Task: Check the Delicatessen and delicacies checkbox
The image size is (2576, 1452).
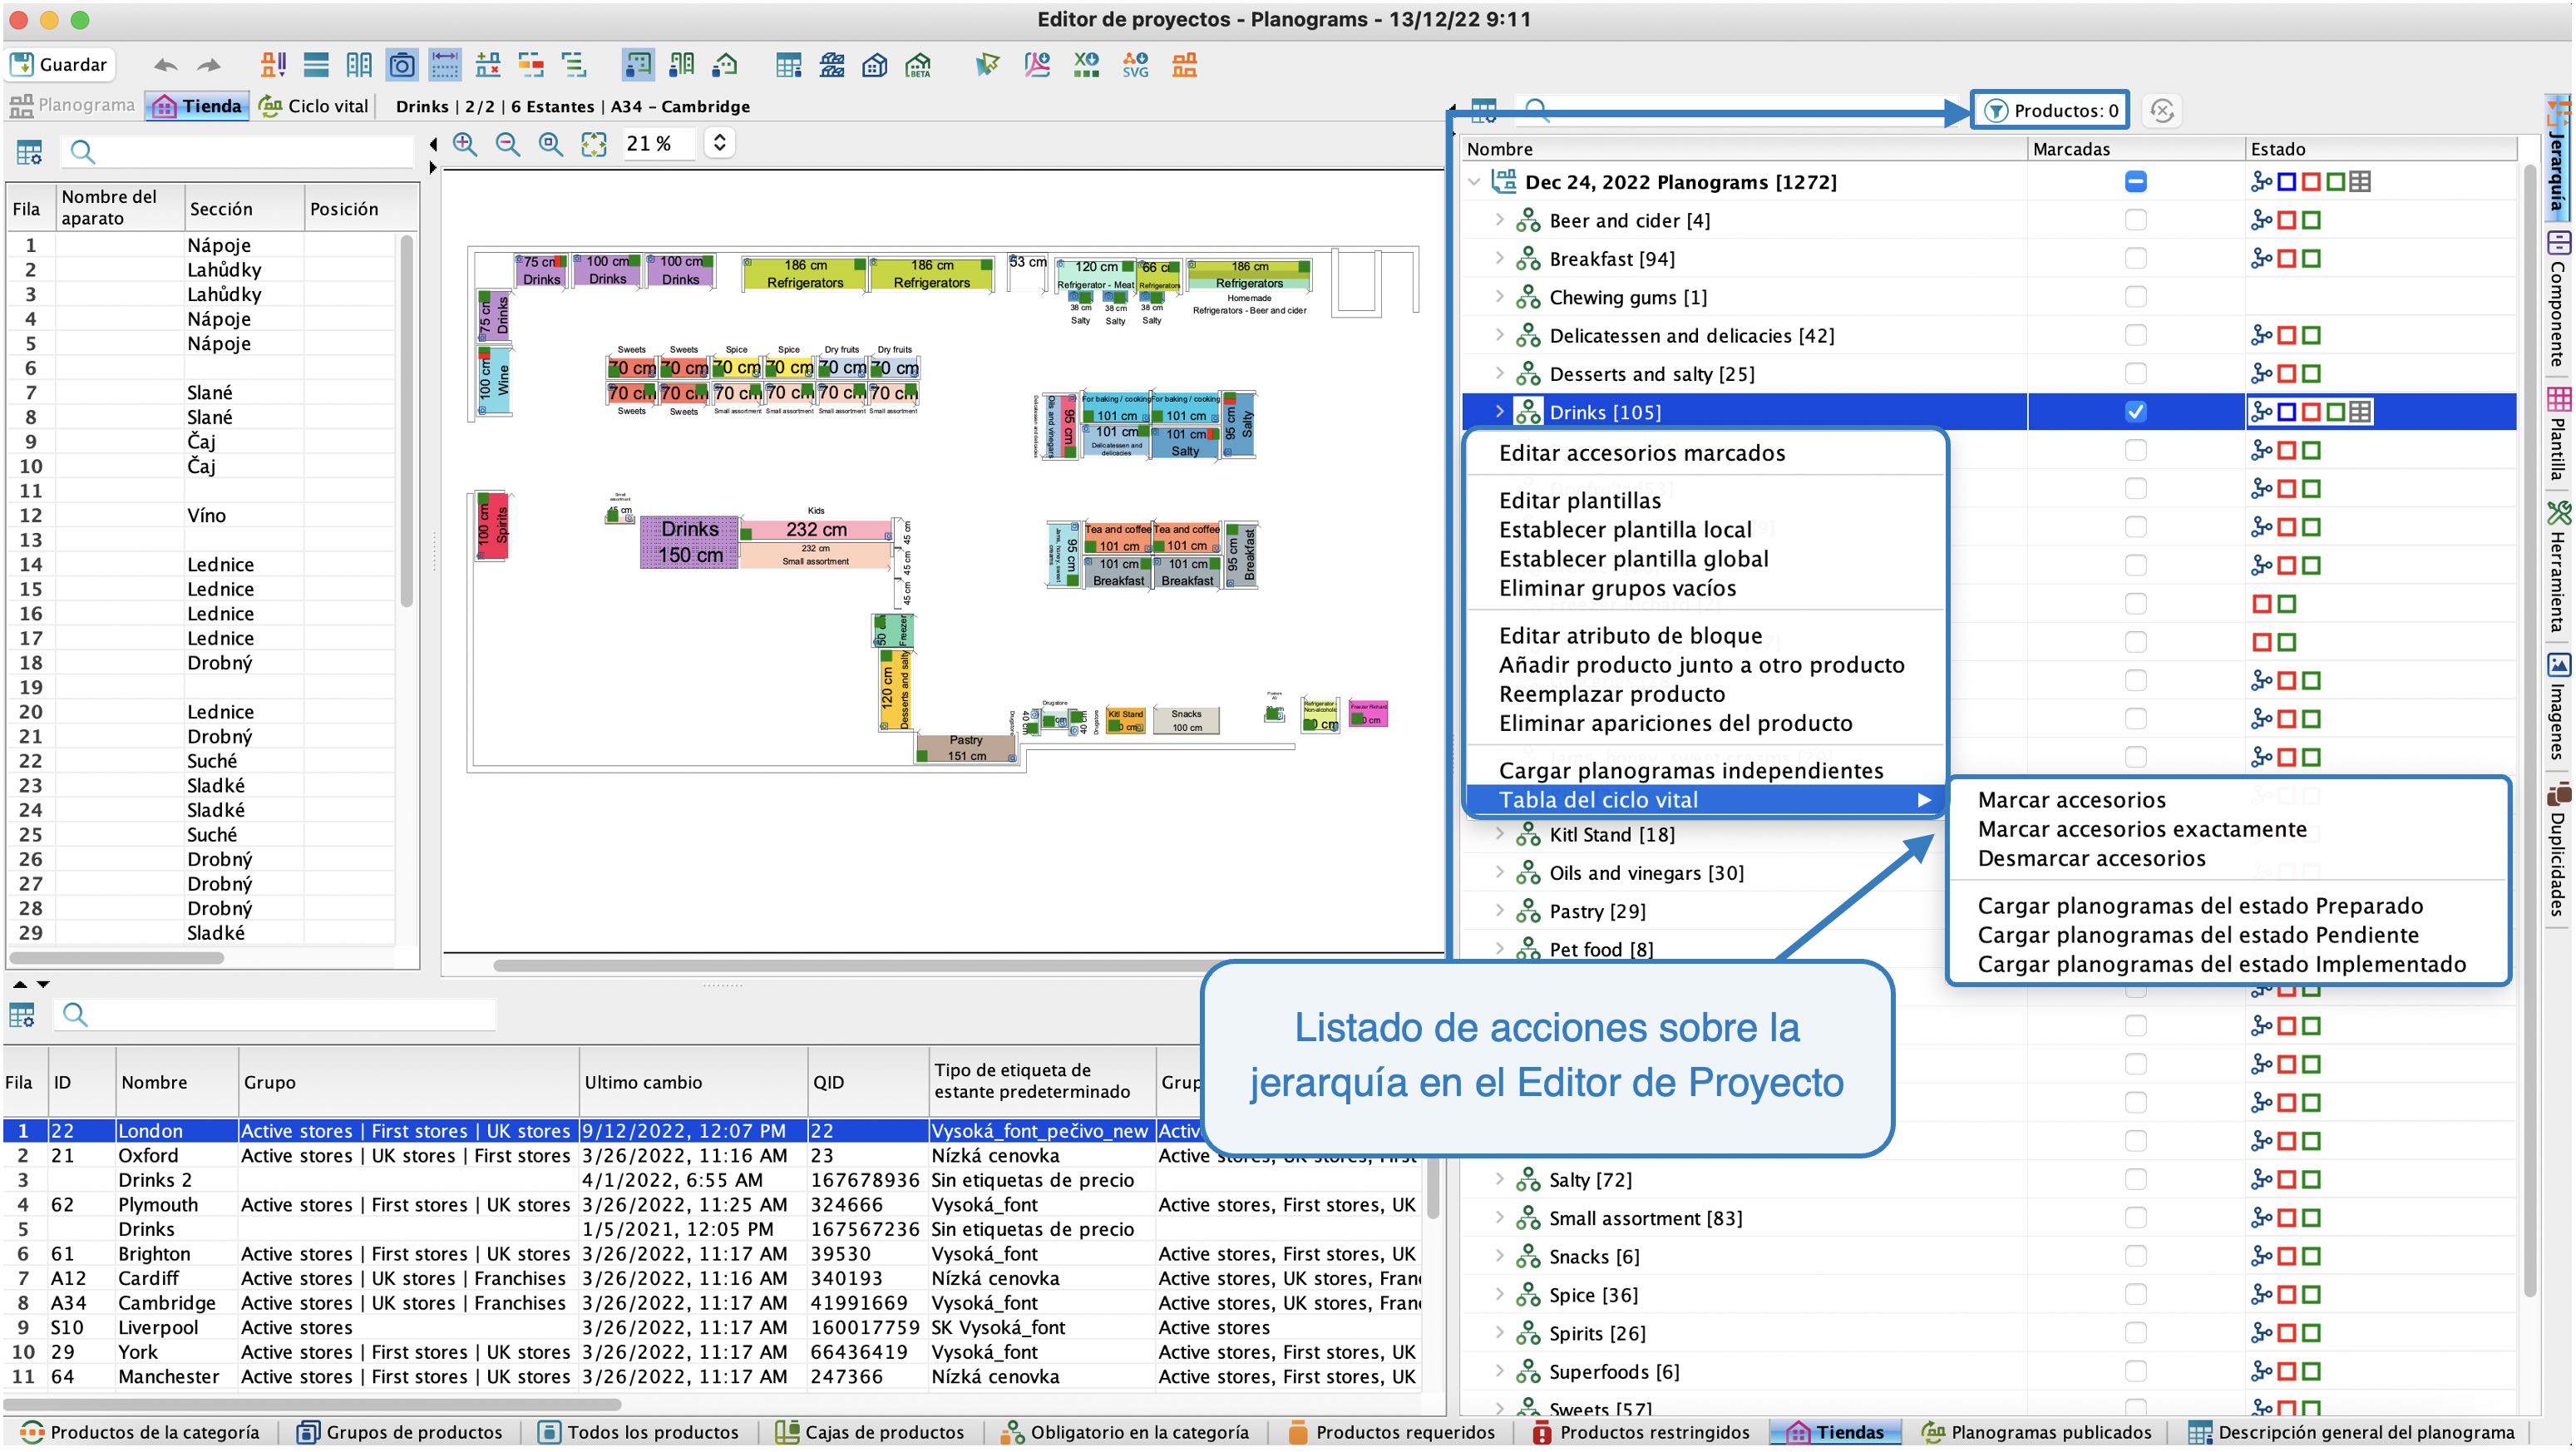Action: tap(2135, 335)
